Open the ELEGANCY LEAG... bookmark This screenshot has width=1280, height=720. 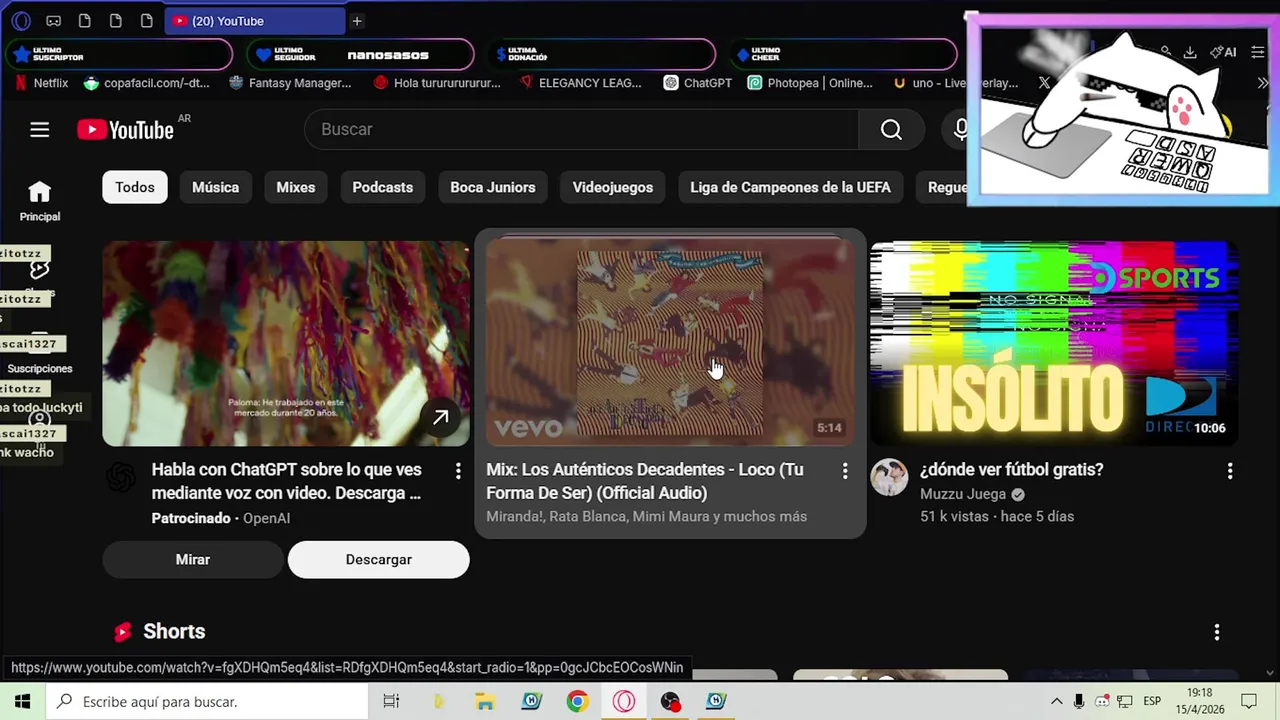coord(581,83)
